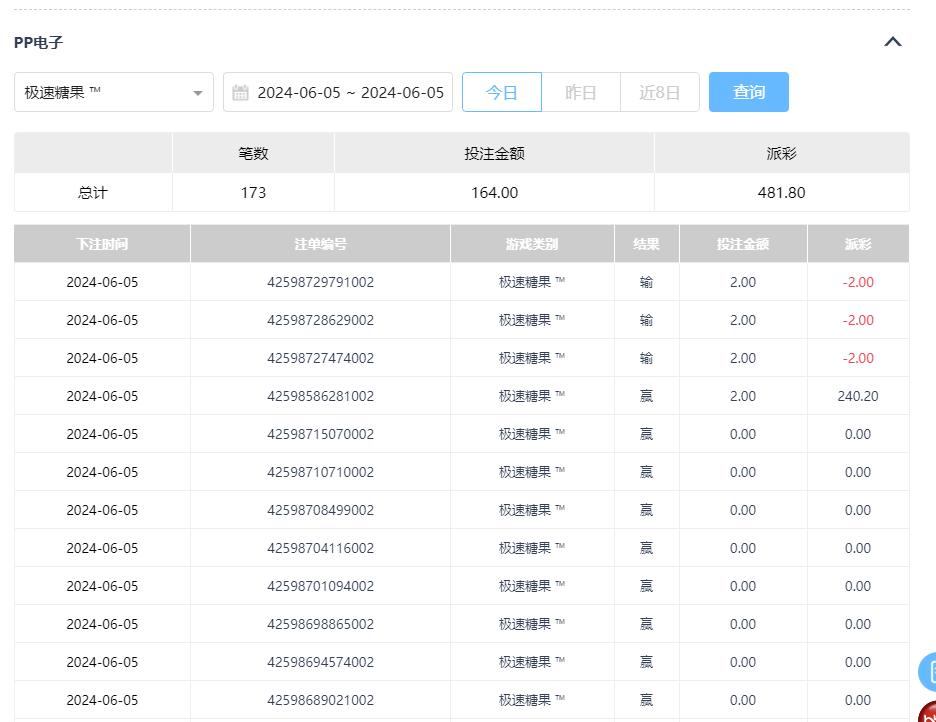The height and width of the screenshot is (722, 936).
Task: Open the blue floating widget icon
Action: pos(928,671)
